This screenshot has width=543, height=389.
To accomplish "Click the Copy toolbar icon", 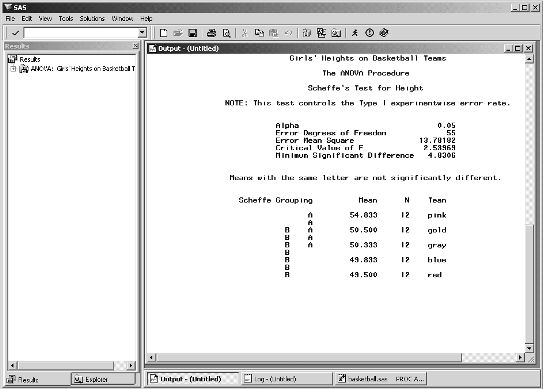I will click(259, 33).
